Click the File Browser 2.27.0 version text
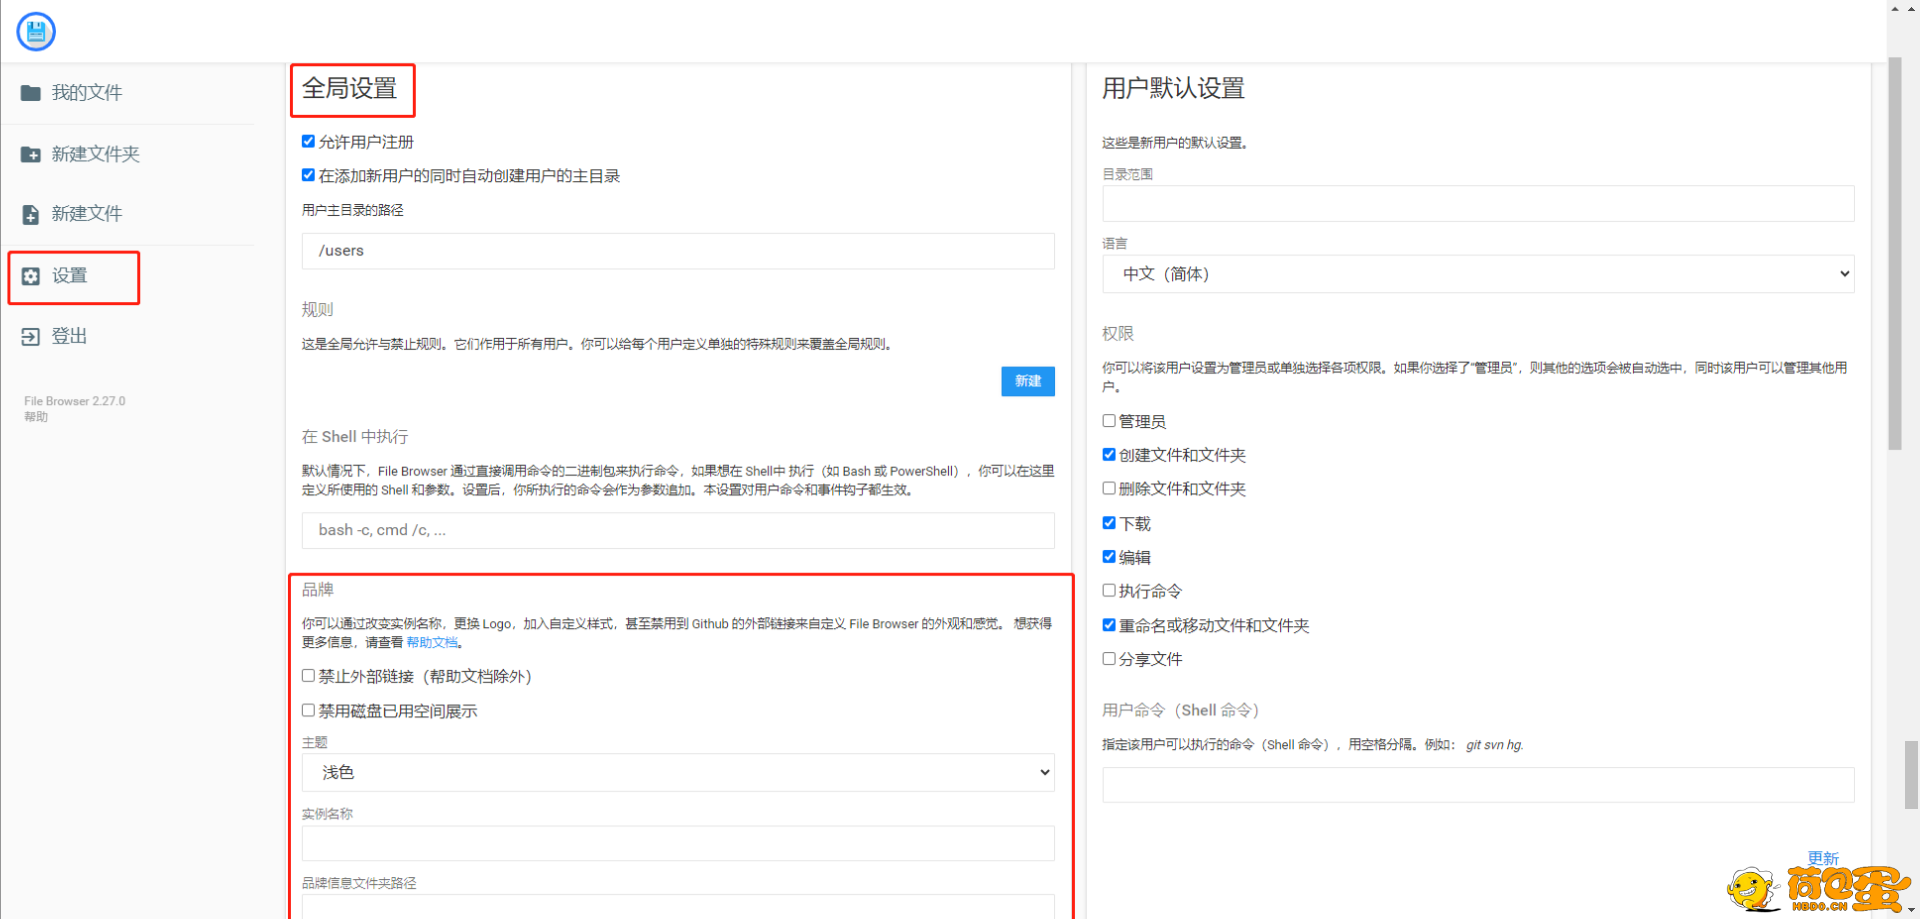Viewport: 1920px width, 919px height. (75, 401)
